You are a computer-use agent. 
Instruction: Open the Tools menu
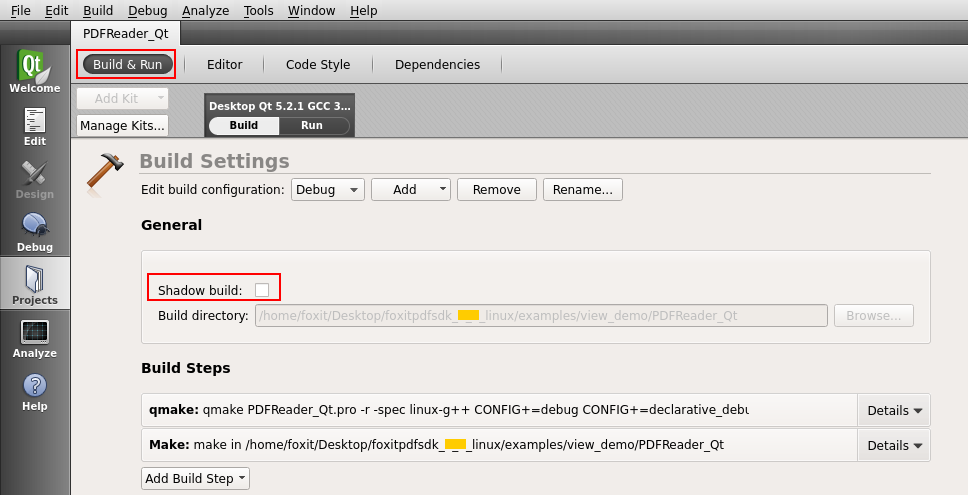click(258, 10)
